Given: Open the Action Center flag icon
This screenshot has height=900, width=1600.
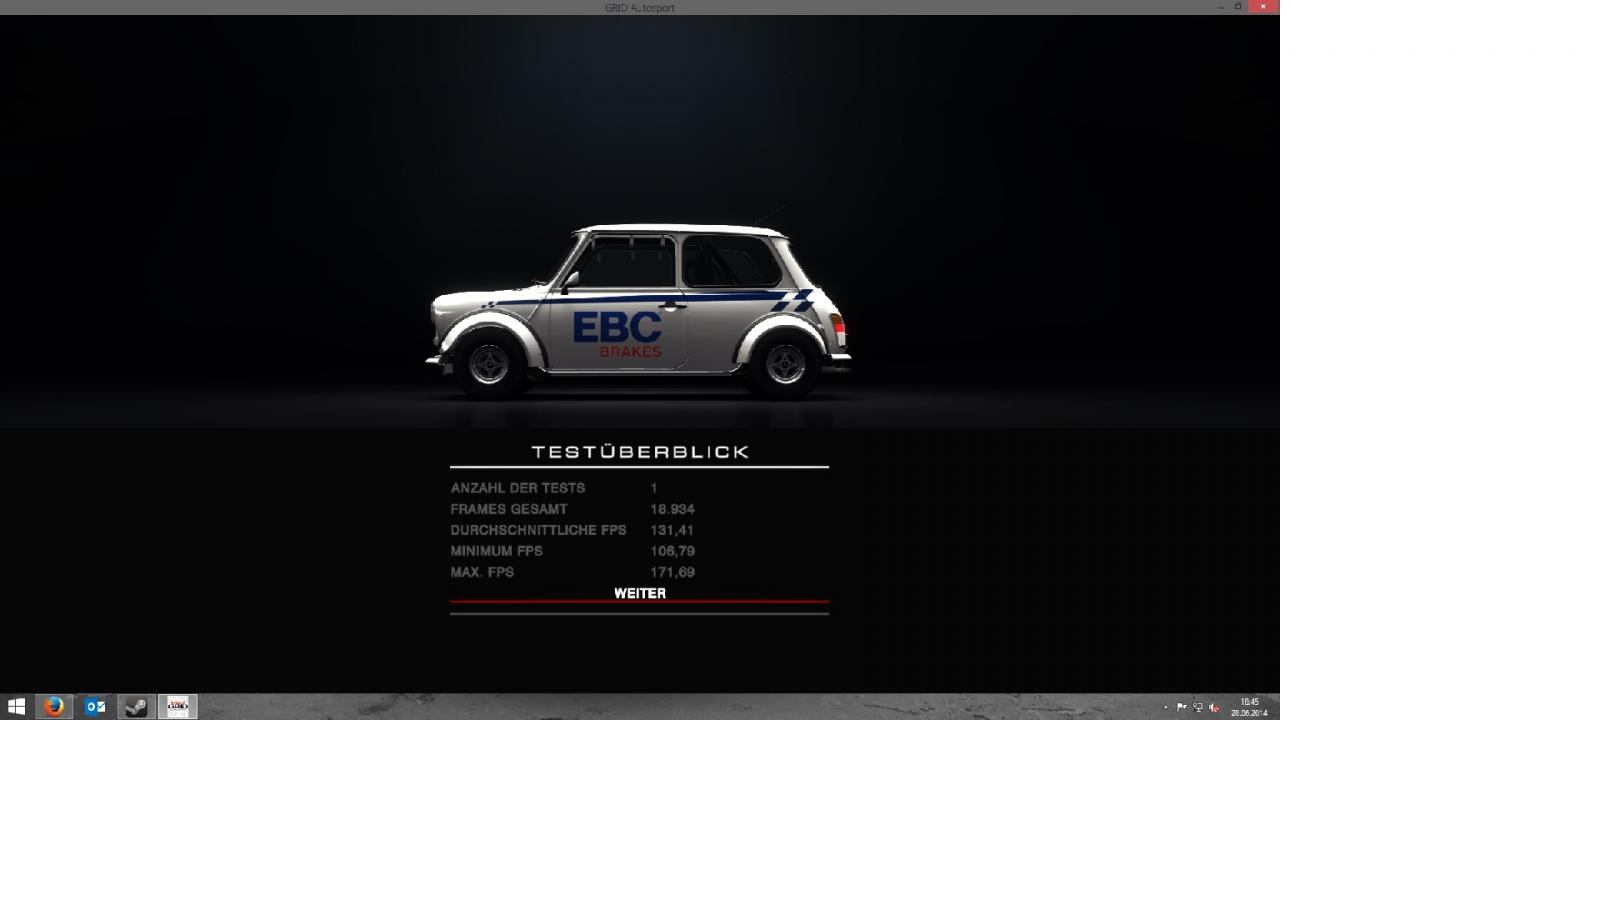Looking at the screenshot, I should (1182, 707).
